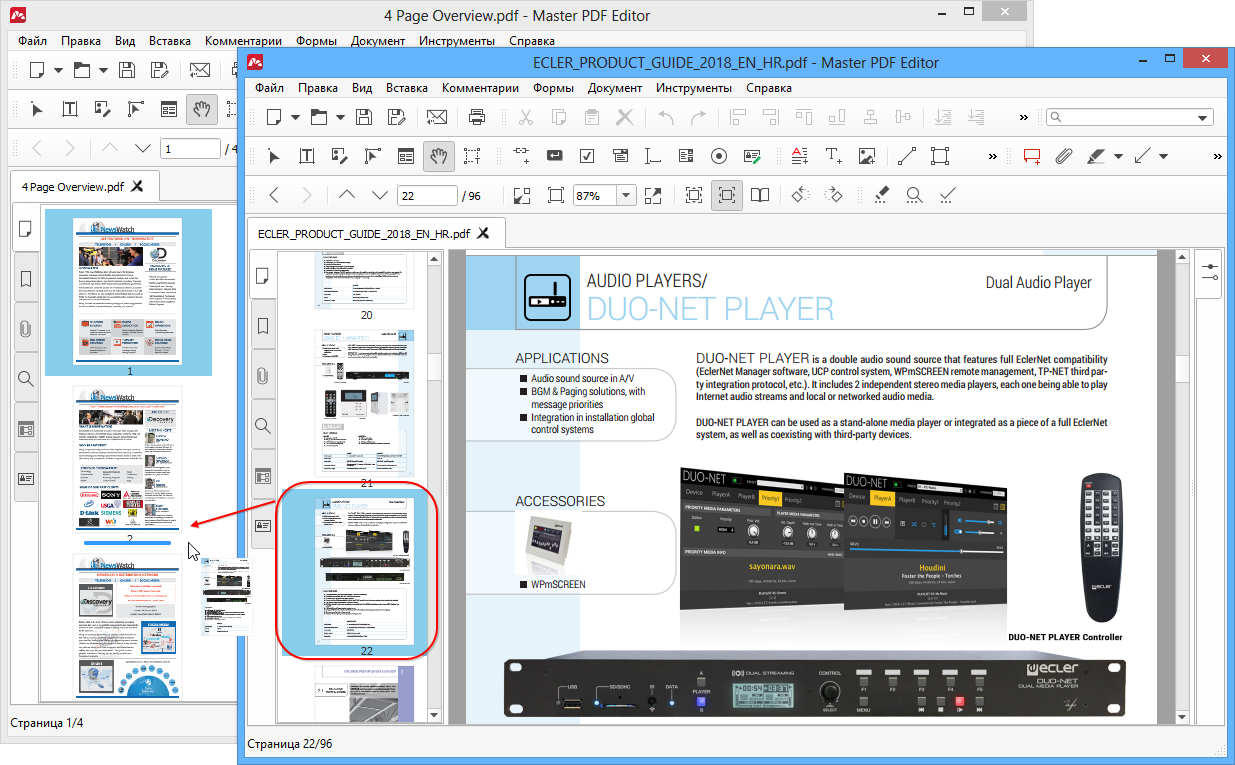Viewport: 1235px width, 765px height.
Task: Expand the Highlight tool dropdown arrow
Action: coord(1119,156)
